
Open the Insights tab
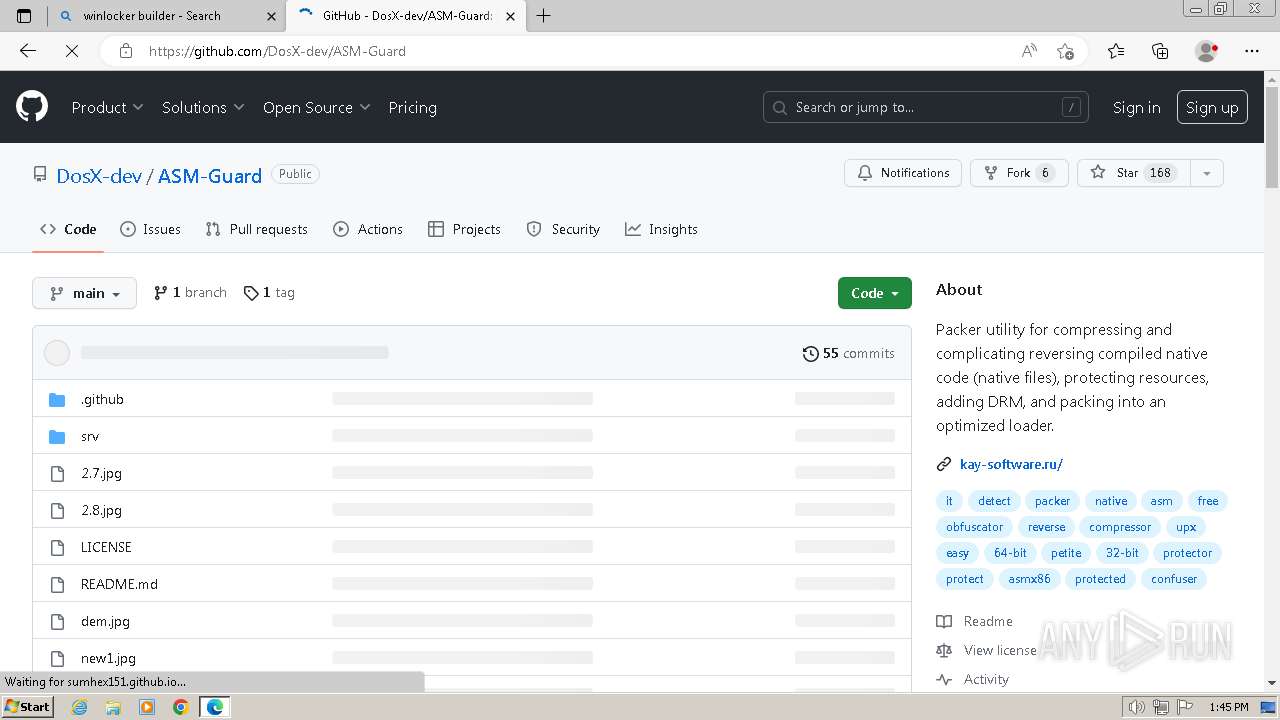661,229
